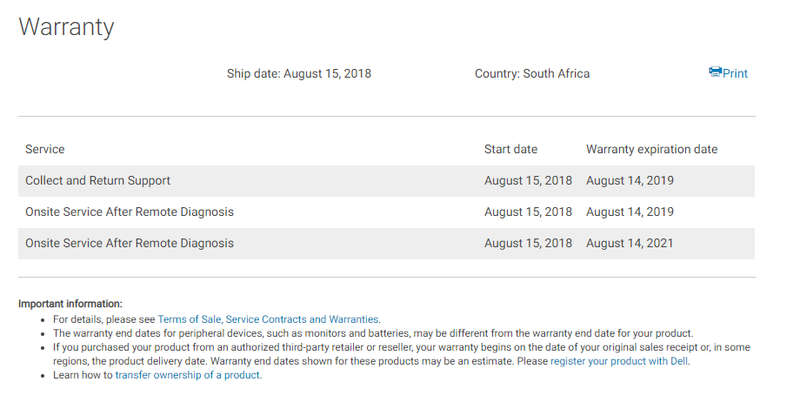The width and height of the screenshot is (800, 397).
Task: Follow register your product with Dell link
Action: coord(619,361)
